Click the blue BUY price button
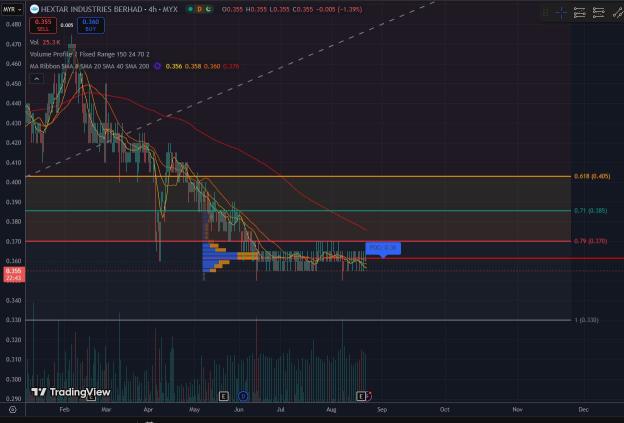This screenshot has height=423, width=624. [91, 25]
